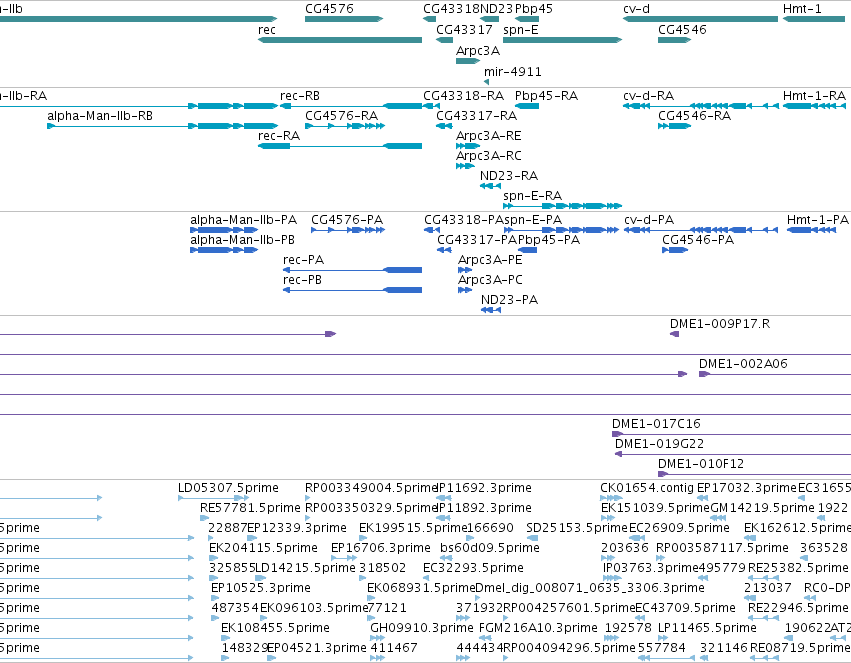The width and height of the screenshot is (851, 663).
Task: Click the mir-4911 gene label
Action: 512,72
